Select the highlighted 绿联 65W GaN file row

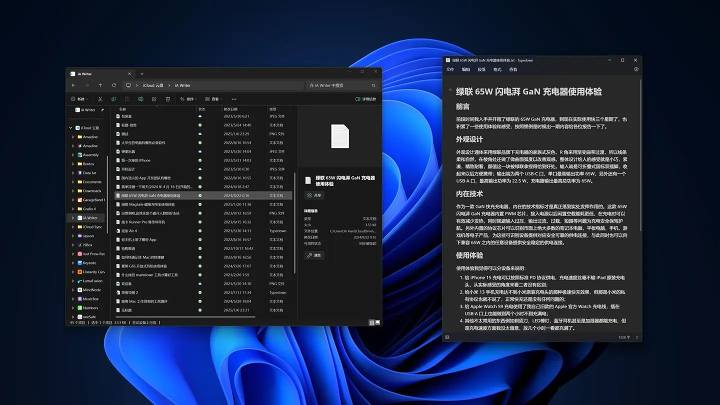tap(203, 196)
